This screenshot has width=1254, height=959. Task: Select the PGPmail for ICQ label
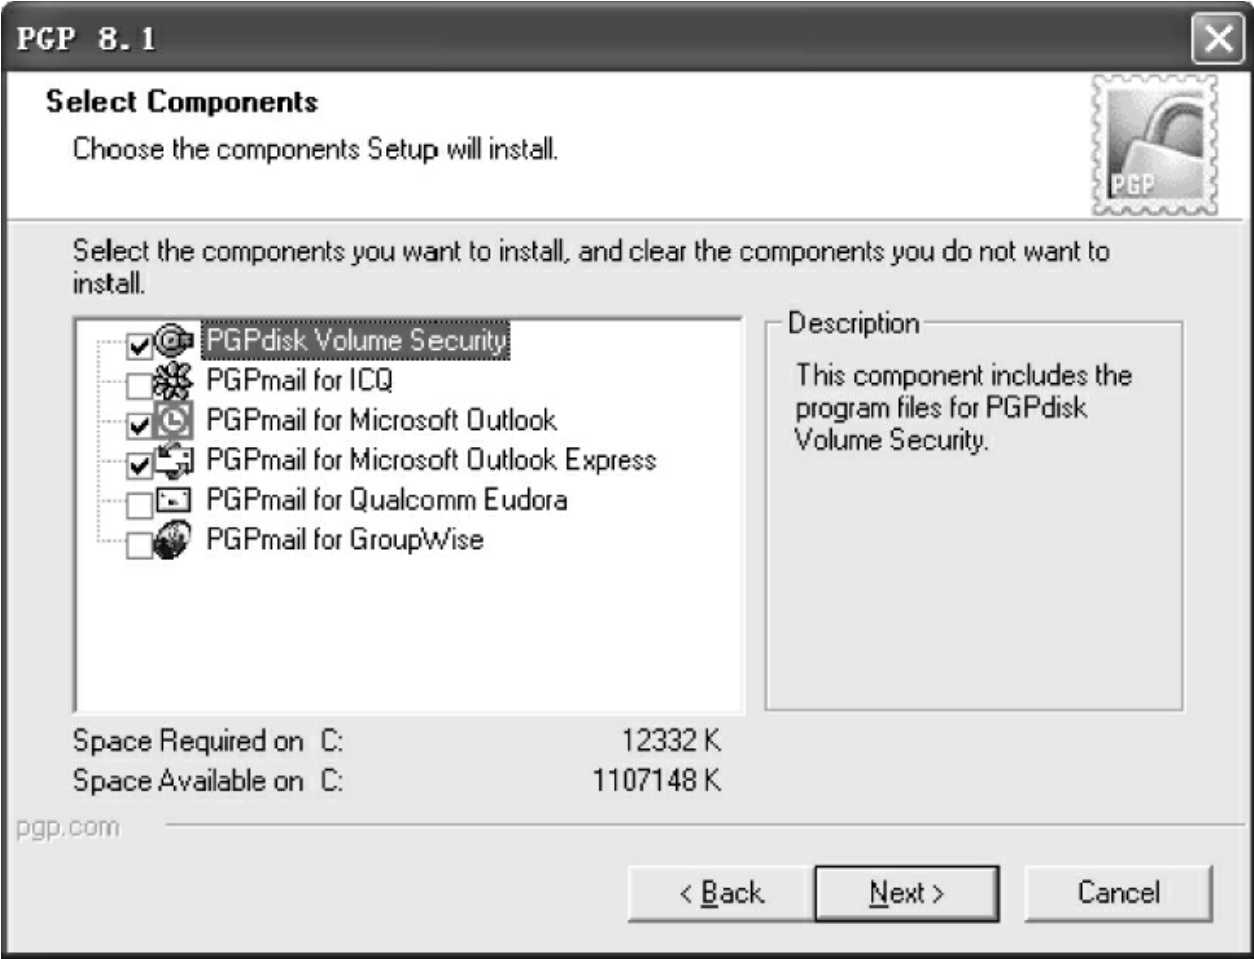300,381
